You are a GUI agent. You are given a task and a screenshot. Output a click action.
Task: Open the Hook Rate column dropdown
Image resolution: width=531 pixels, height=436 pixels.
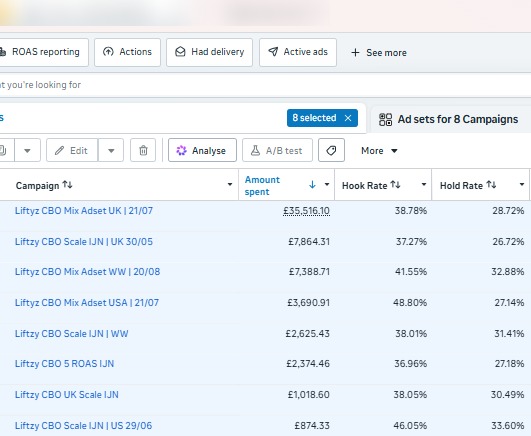click(x=424, y=184)
